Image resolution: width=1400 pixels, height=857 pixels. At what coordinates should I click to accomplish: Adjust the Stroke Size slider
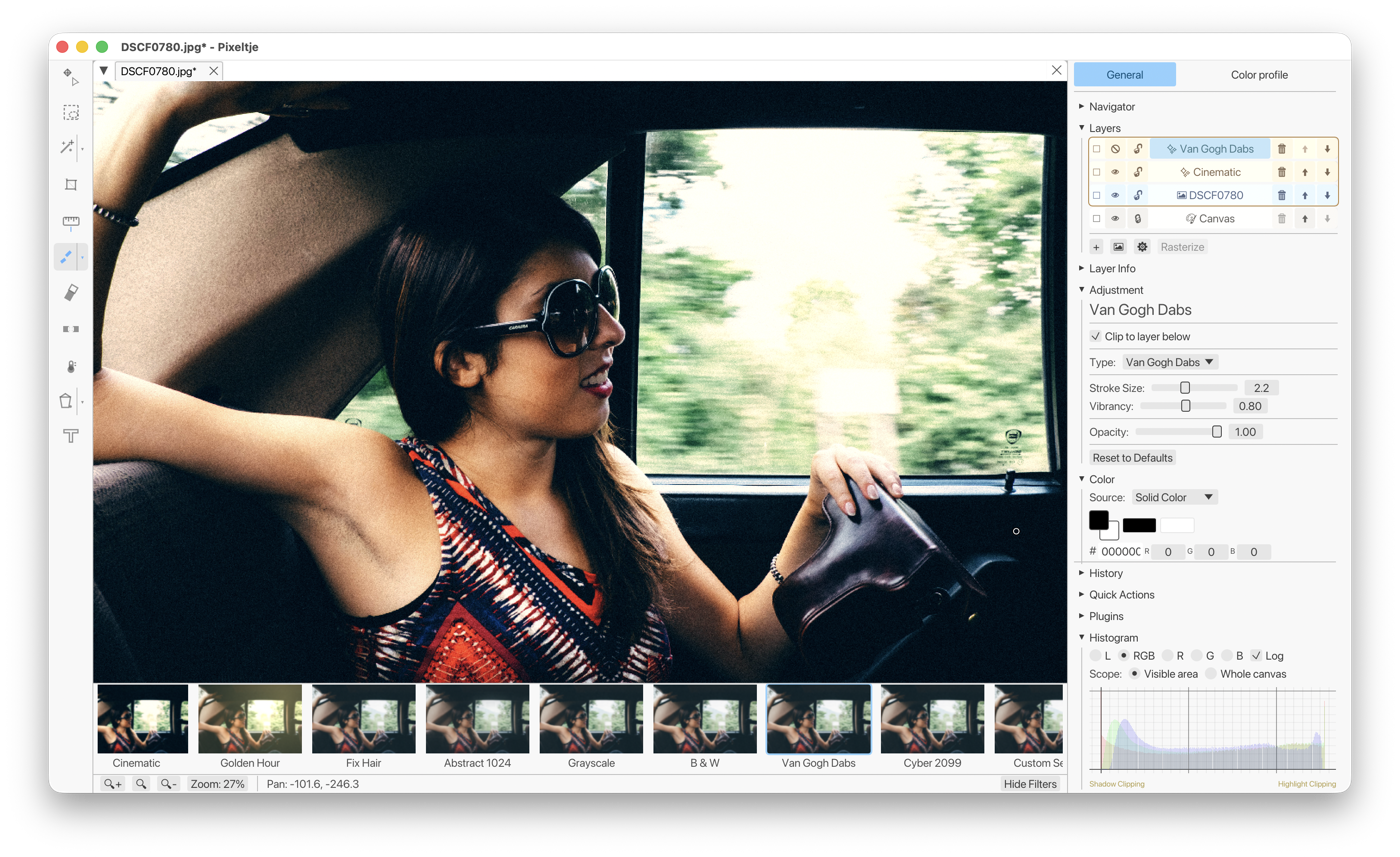(1194, 387)
